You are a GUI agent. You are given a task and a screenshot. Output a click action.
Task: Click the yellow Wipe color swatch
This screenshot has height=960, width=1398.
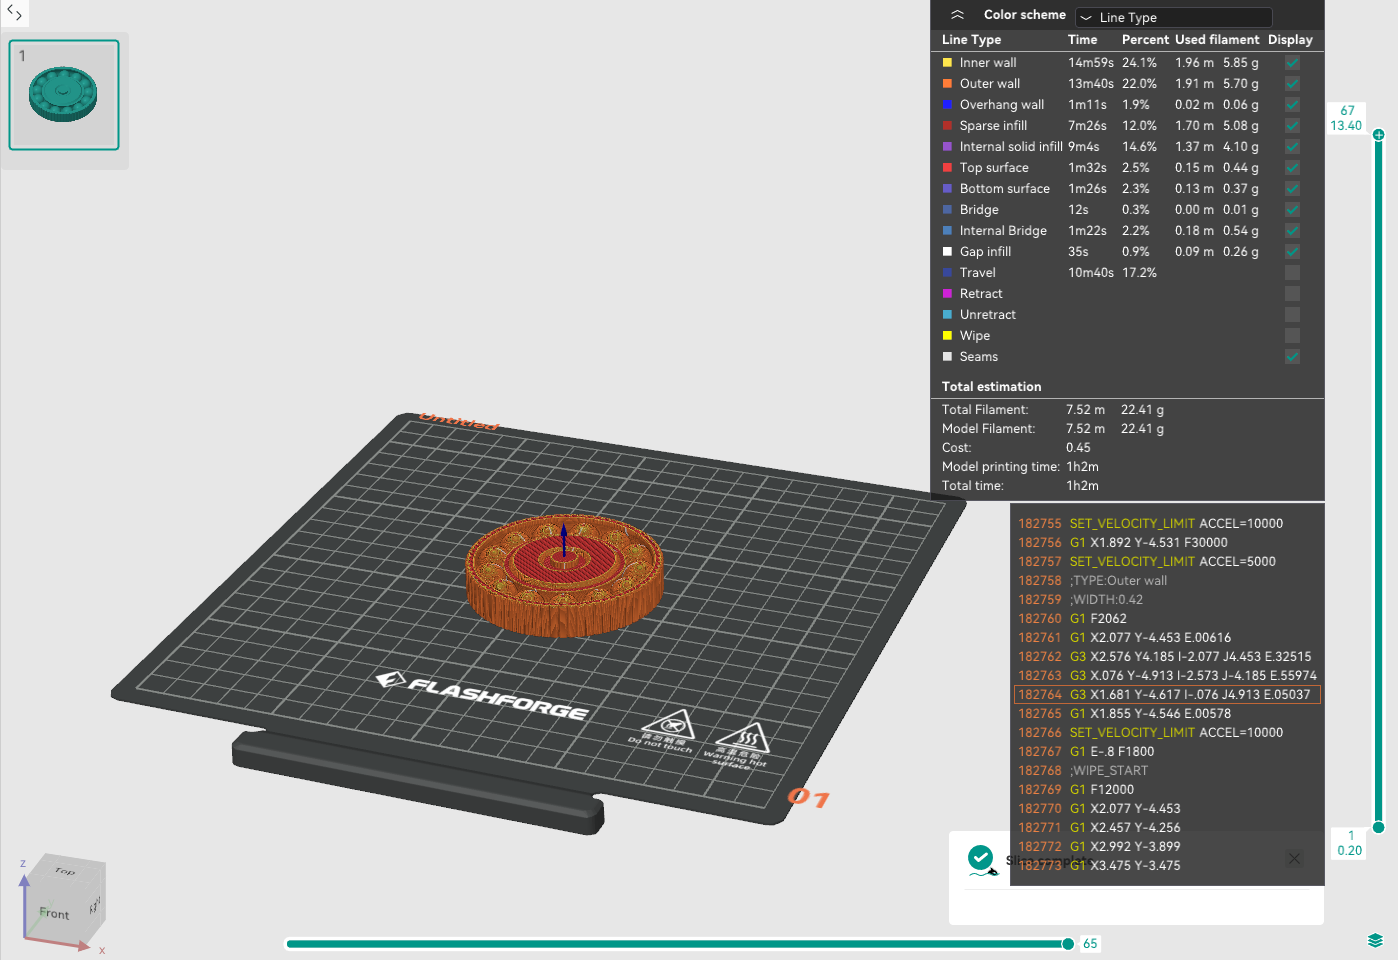(x=947, y=335)
